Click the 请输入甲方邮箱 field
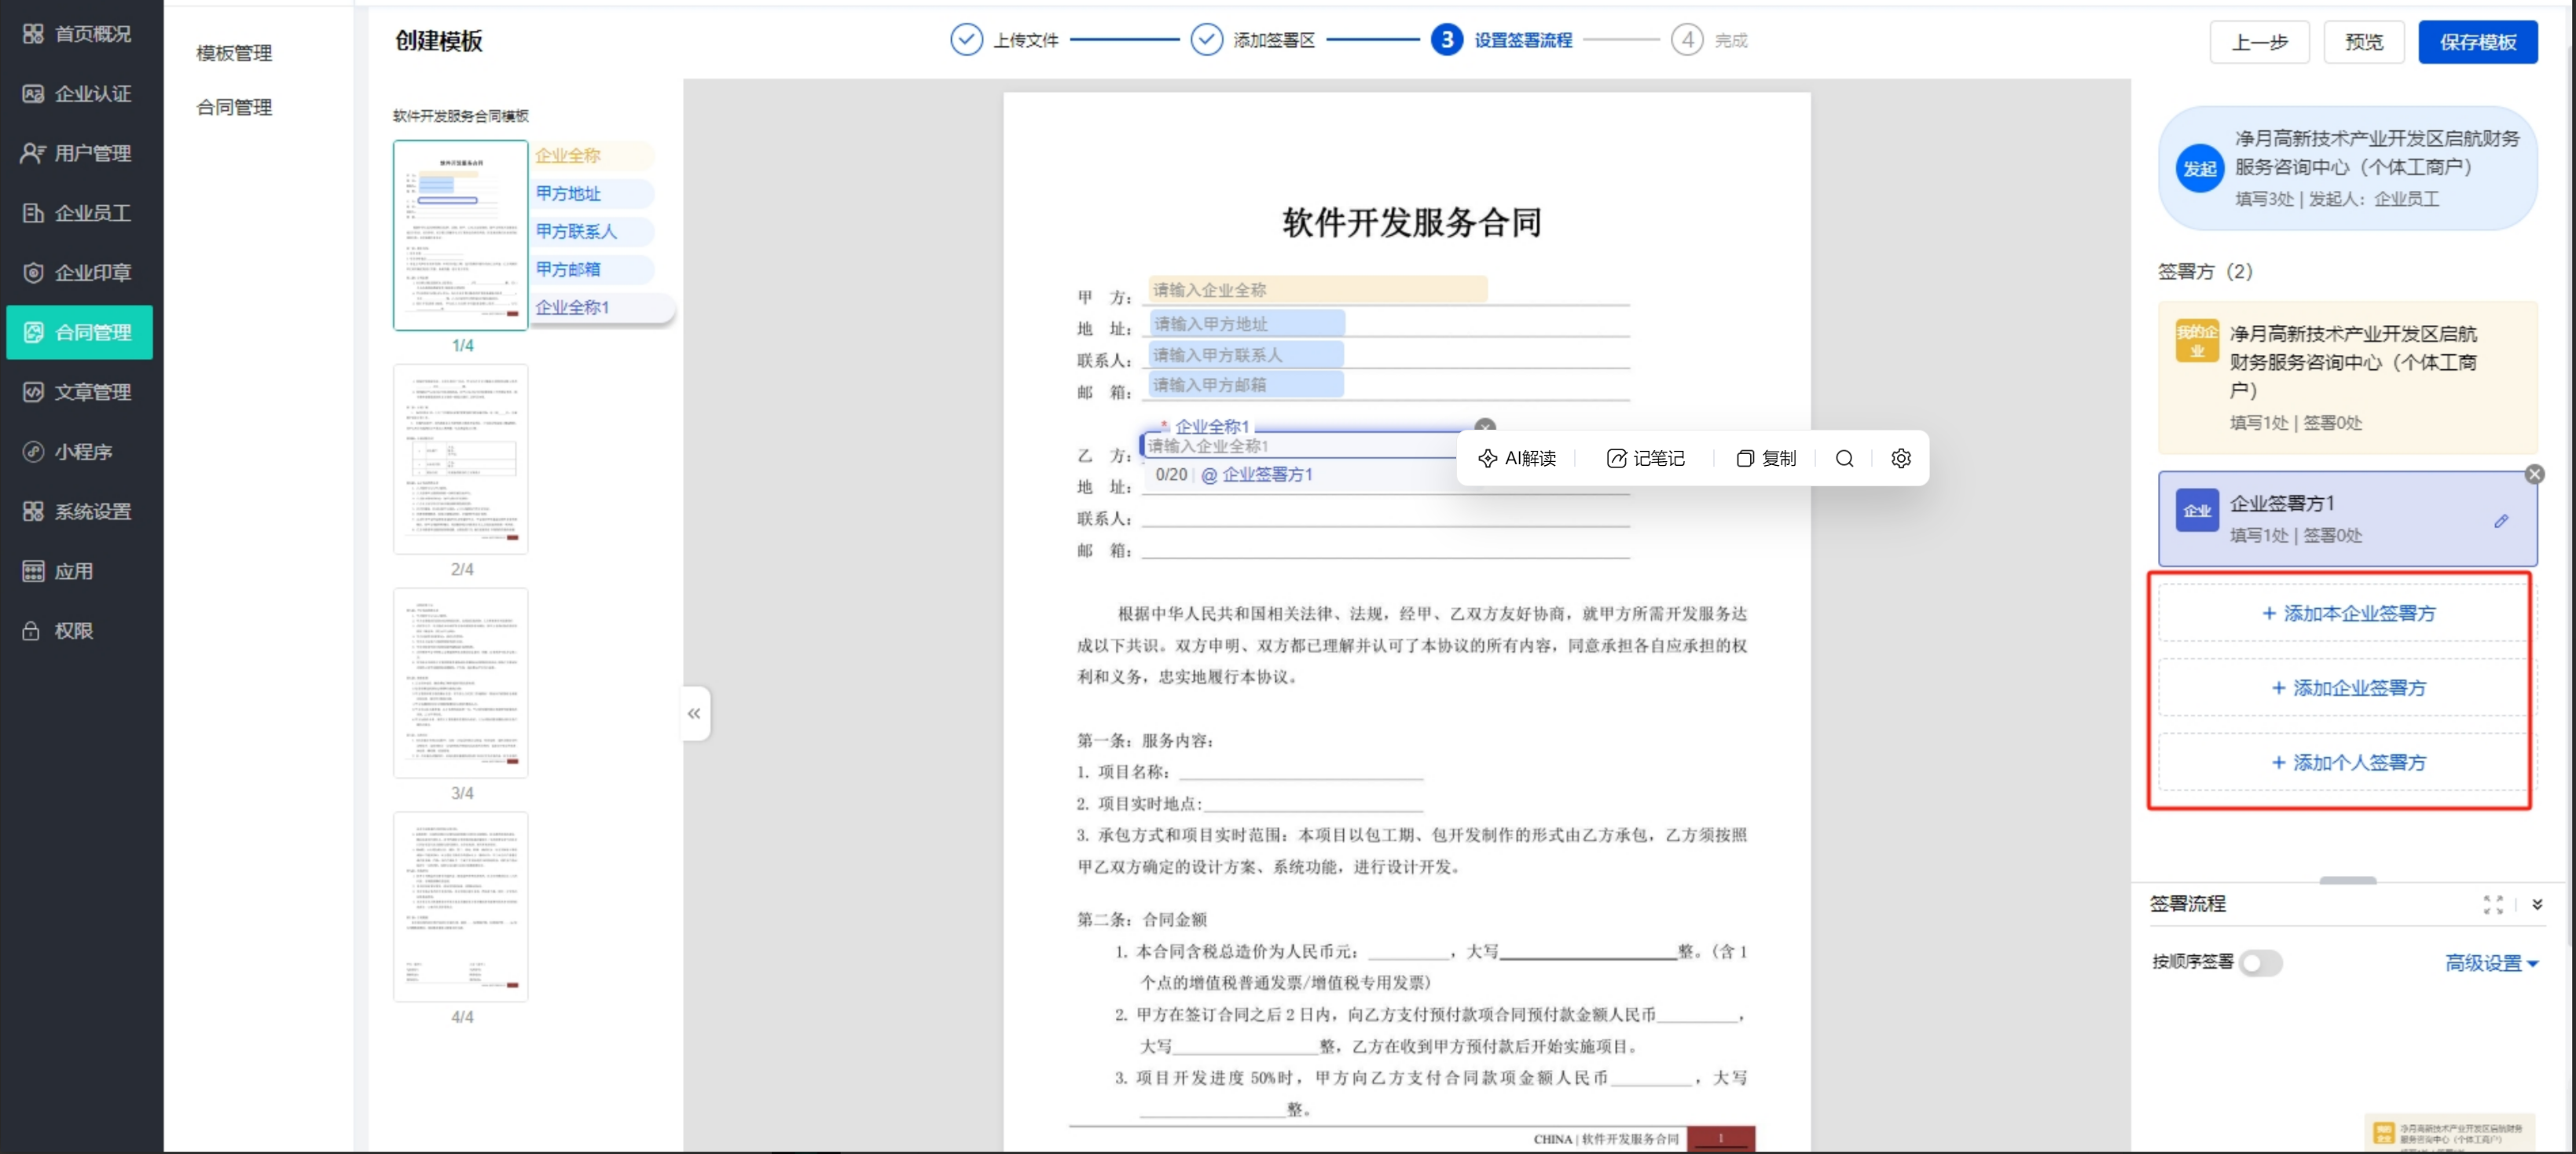2576x1154 pixels. tap(1246, 385)
